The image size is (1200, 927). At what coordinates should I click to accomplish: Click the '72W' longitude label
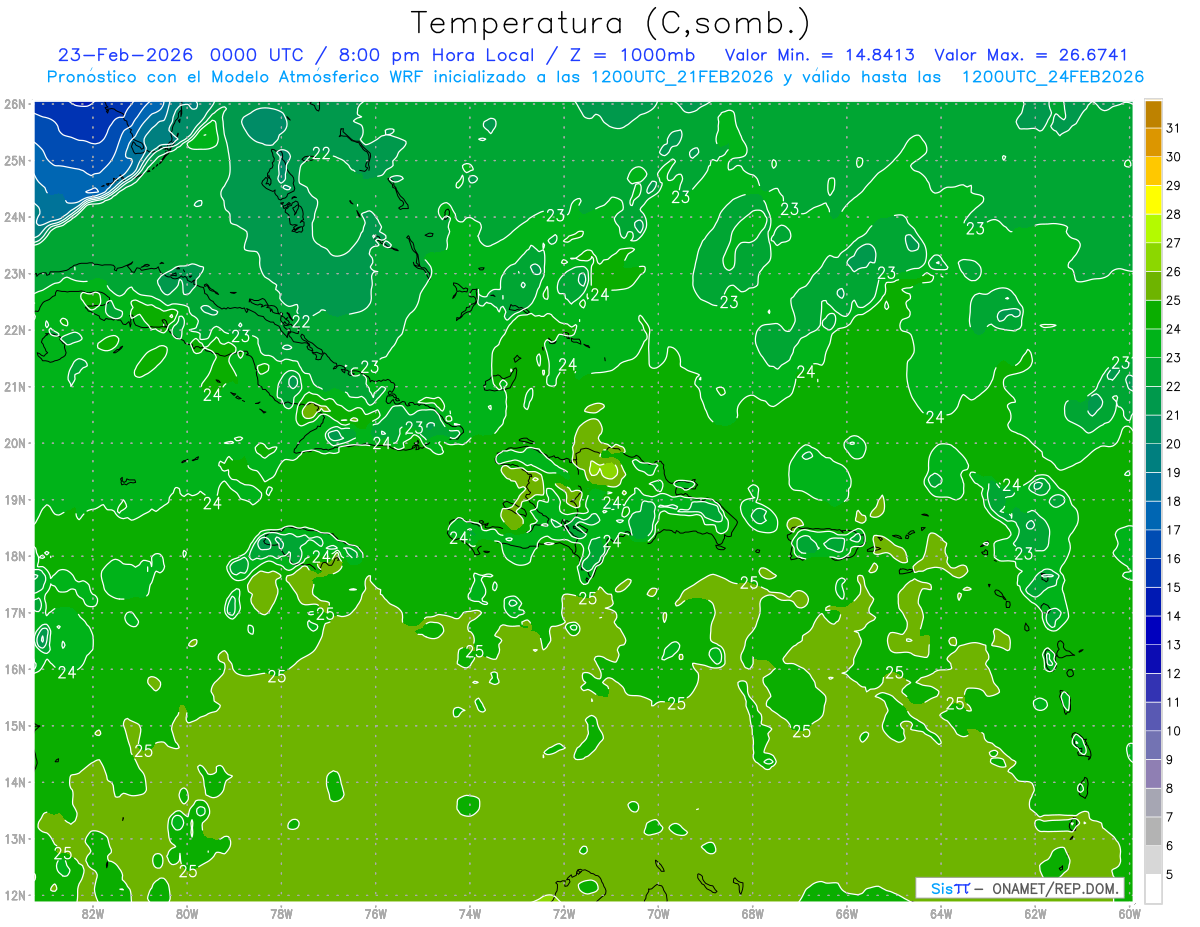coord(564,913)
